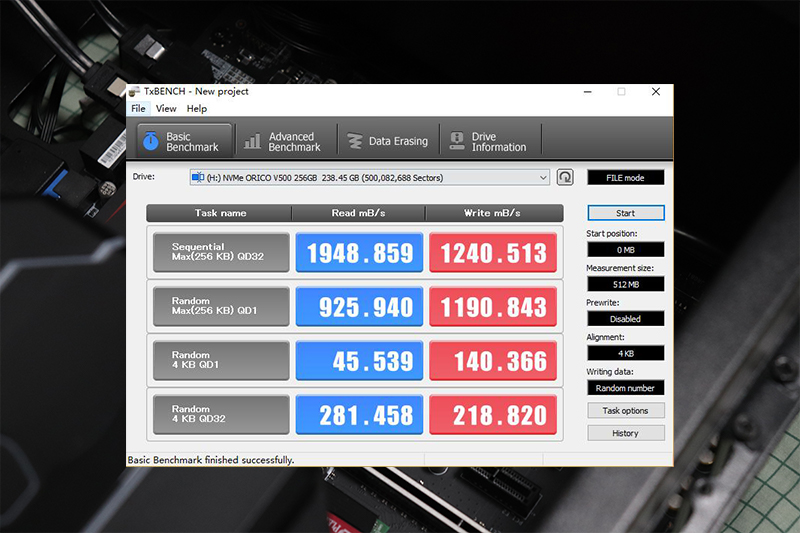Open the Measurement size 512 MB selector

pyautogui.click(x=626, y=284)
